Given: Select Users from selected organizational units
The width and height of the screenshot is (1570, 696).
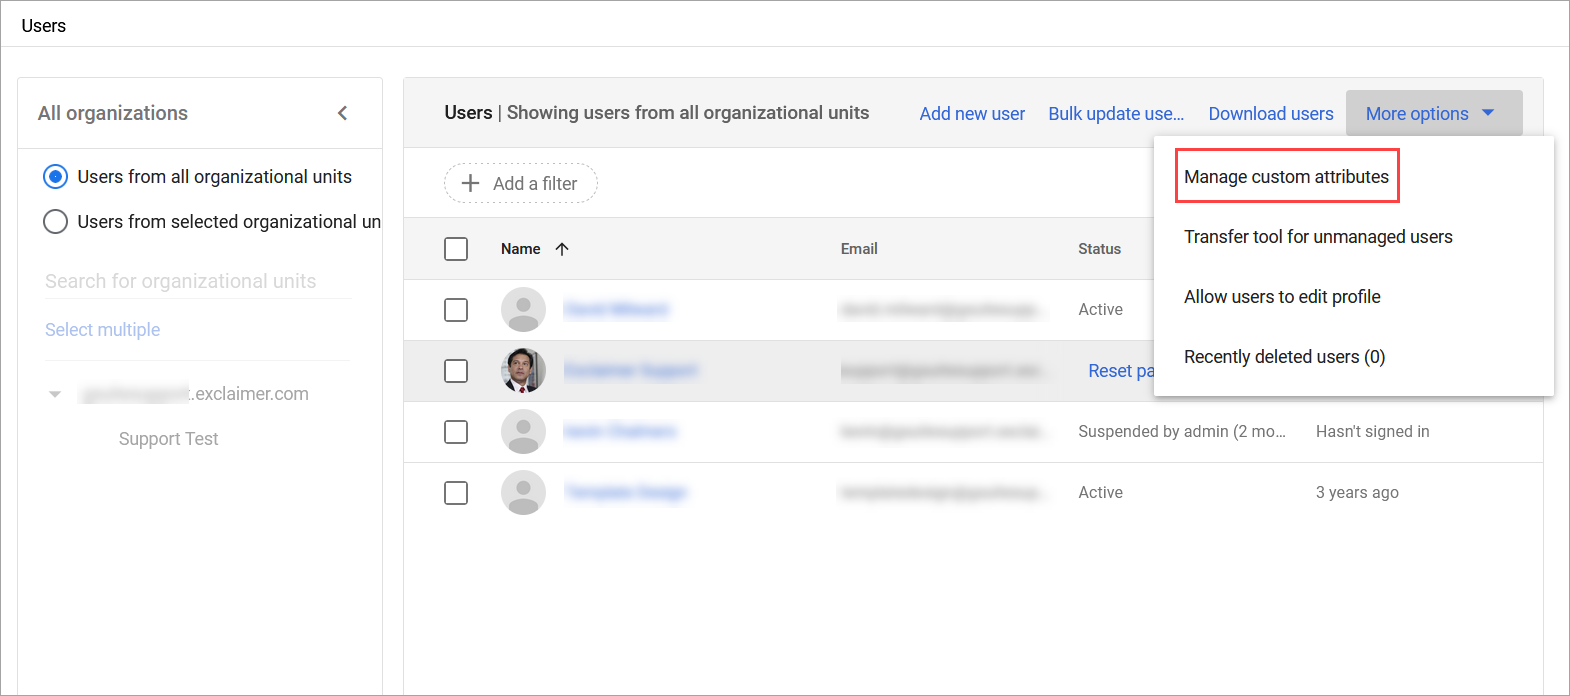Looking at the screenshot, I should tap(56, 221).
